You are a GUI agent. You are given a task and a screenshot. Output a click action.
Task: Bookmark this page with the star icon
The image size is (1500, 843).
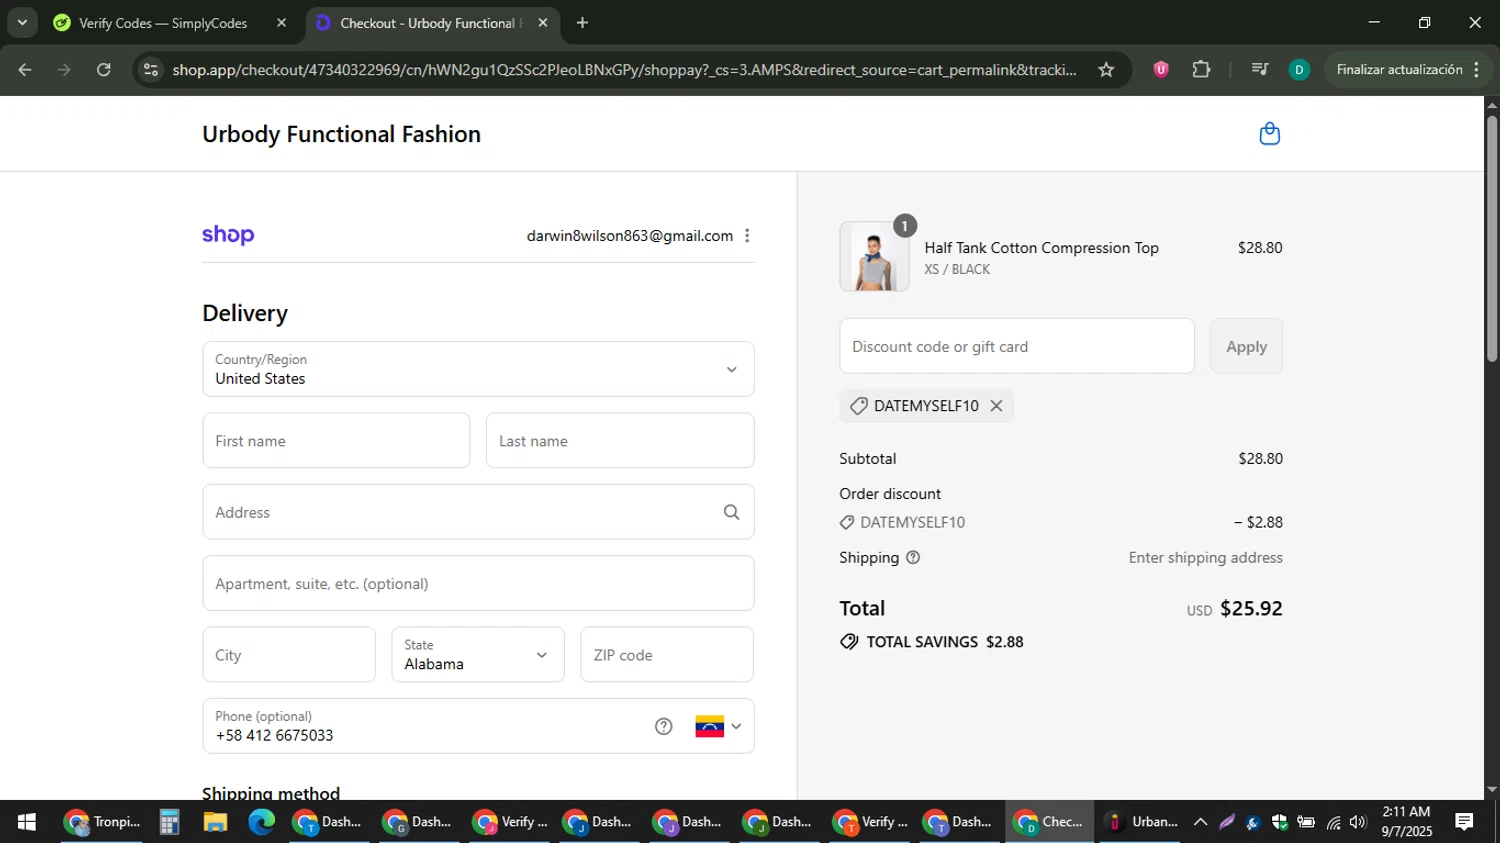(1106, 70)
